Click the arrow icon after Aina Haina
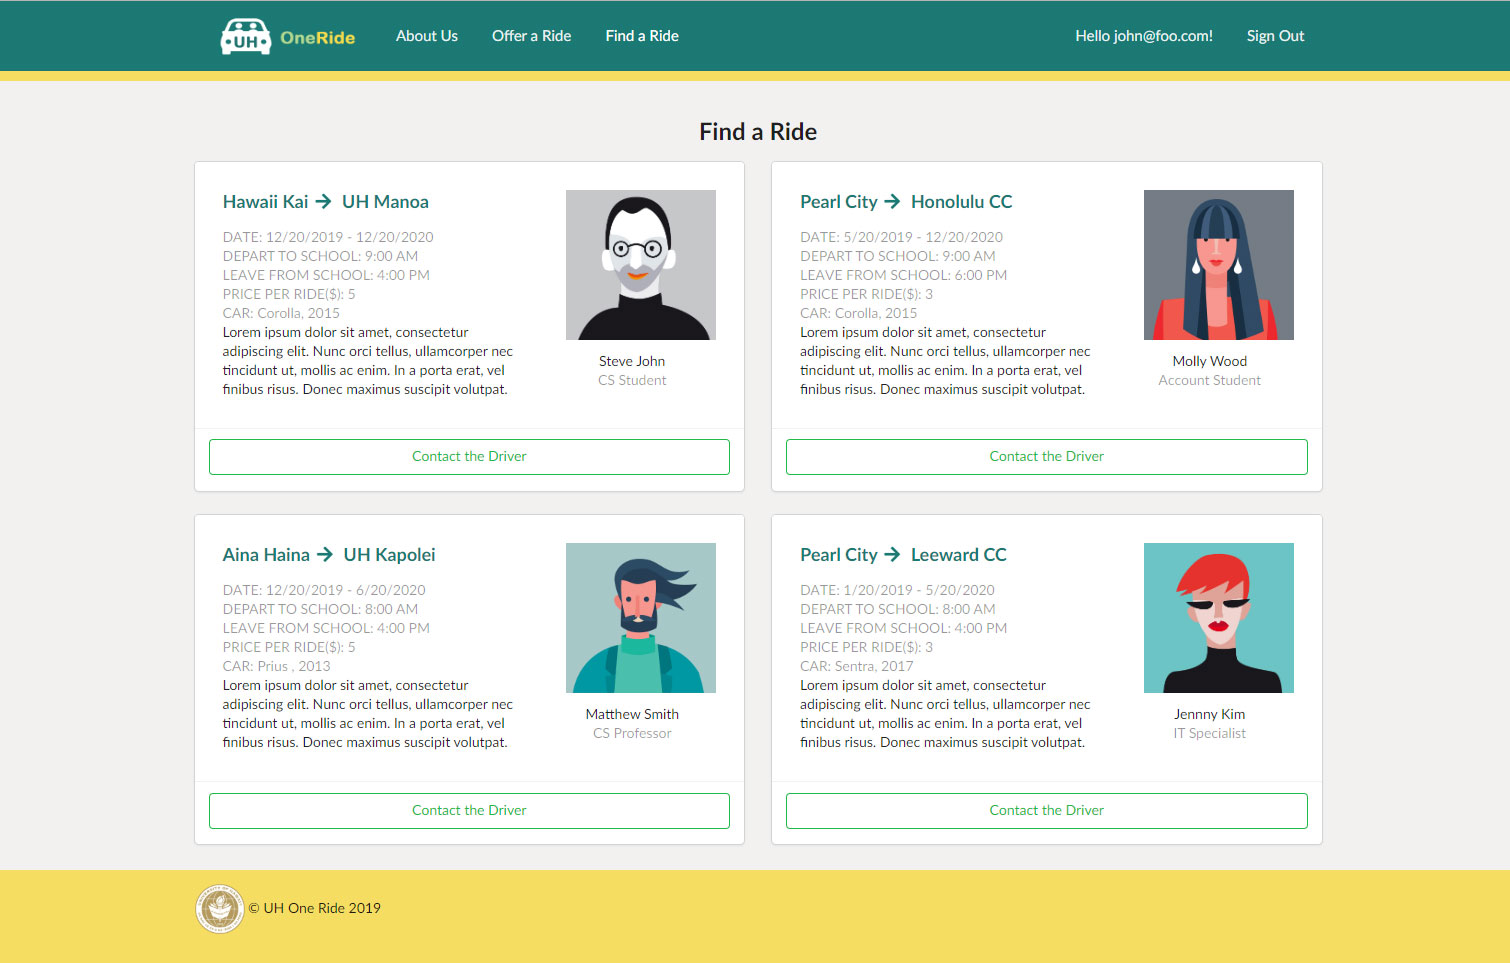 (325, 555)
